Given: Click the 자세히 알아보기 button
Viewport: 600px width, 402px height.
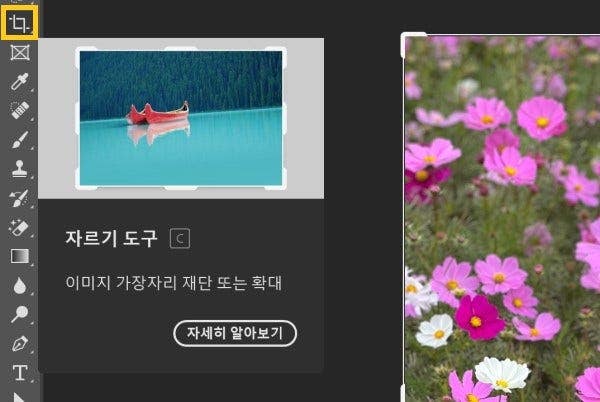Looking at the screenshot, I should coord(235,333).
